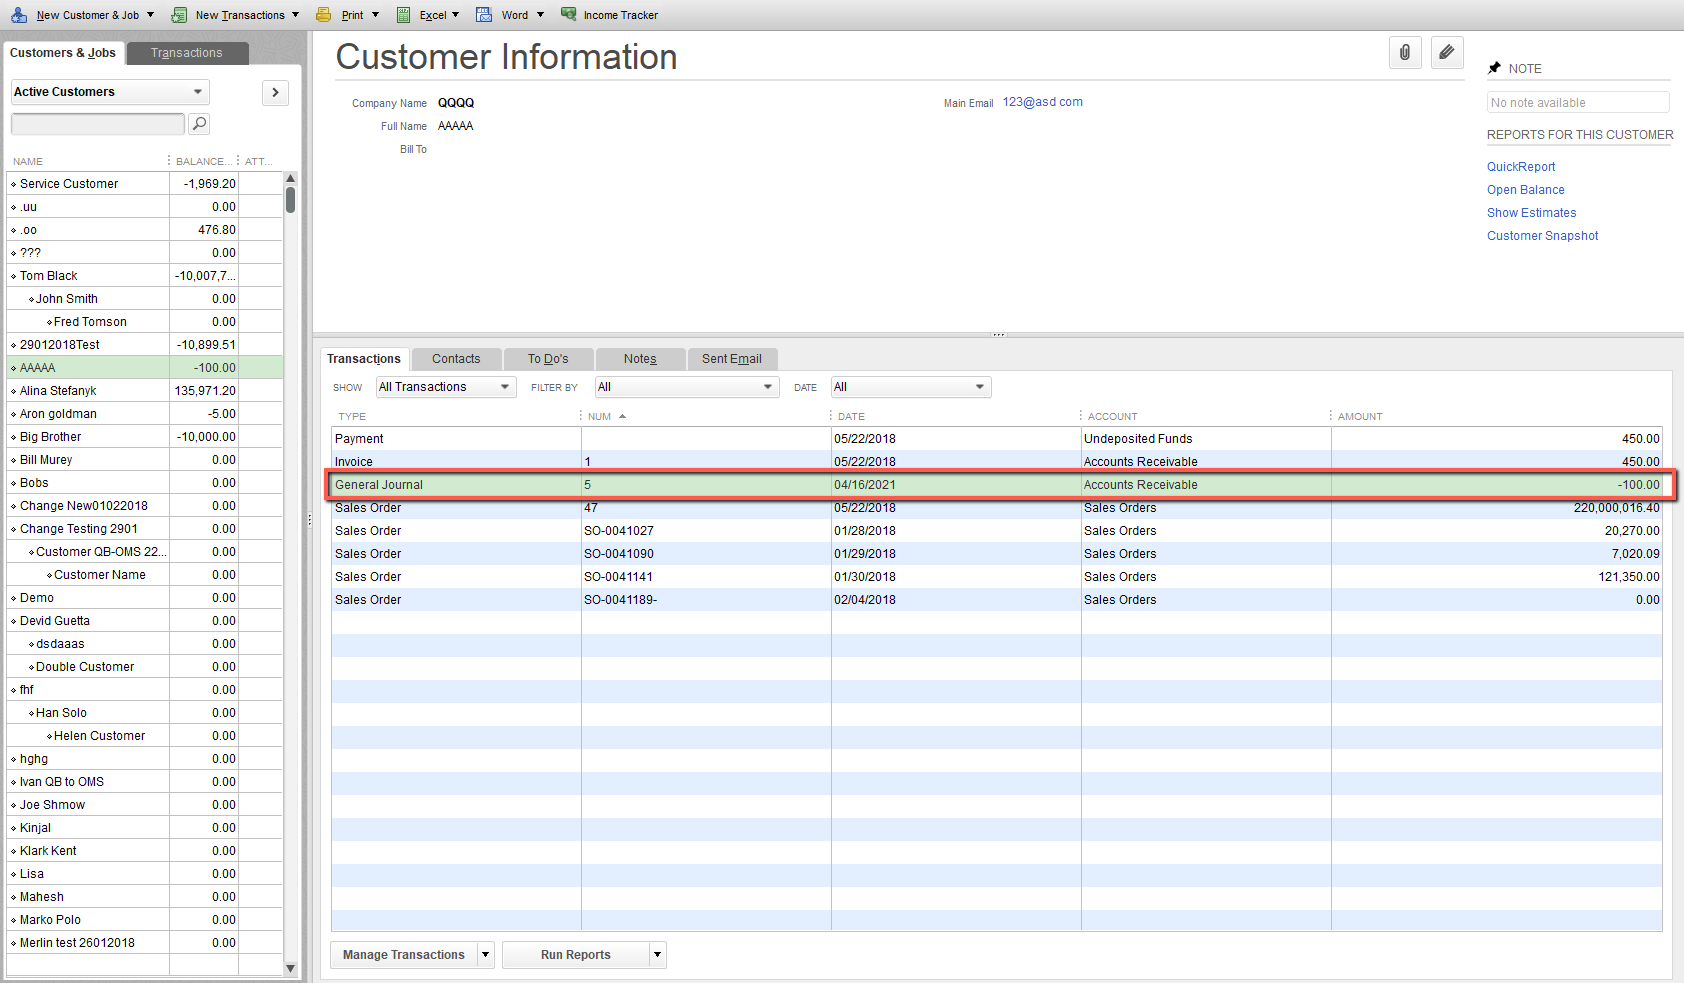Open the Income Tracker
The image size is (1684, 983).
[610, 15]
